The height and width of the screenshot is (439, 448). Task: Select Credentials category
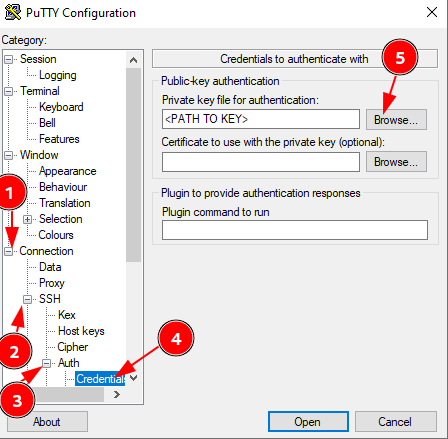tap(100, 379)
